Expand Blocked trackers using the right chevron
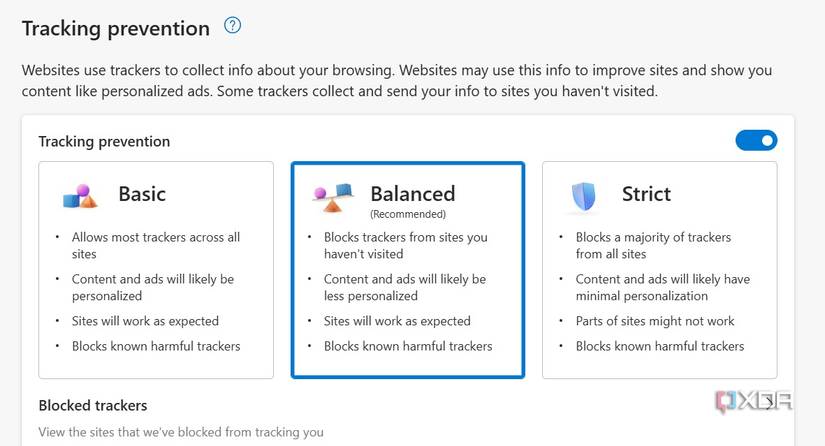The height and width of the screenshot is (446, 825). [x=770, y=405]
